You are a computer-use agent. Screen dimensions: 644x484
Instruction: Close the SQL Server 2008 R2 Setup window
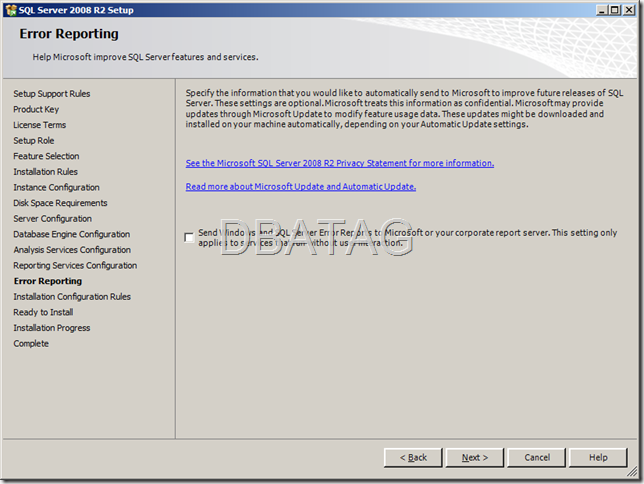click(x=629, y=10)
